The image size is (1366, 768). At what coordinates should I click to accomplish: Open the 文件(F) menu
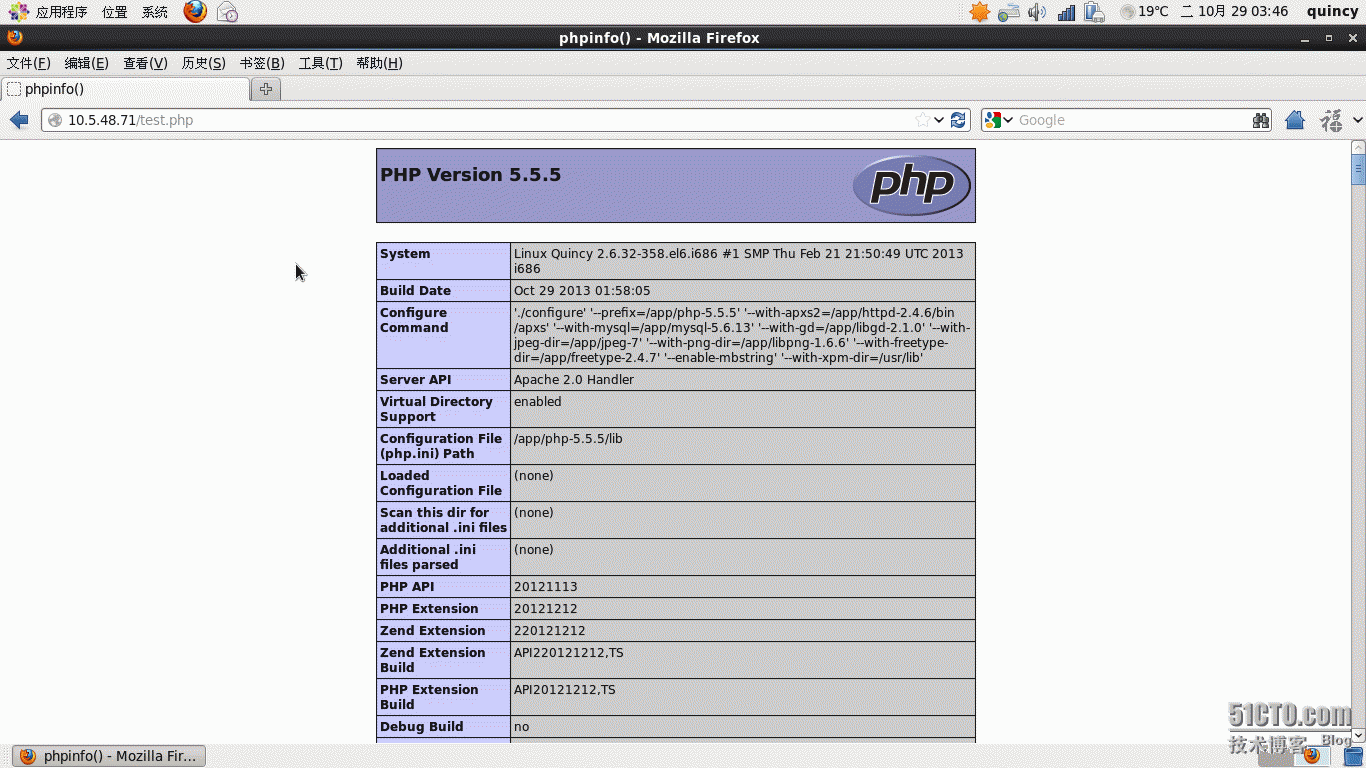tap(28, 63)
